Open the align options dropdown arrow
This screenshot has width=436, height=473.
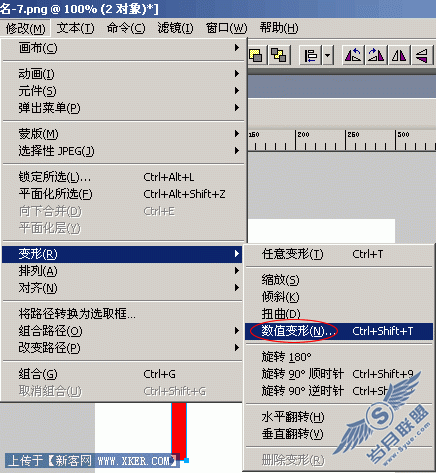tap(328, 55)
